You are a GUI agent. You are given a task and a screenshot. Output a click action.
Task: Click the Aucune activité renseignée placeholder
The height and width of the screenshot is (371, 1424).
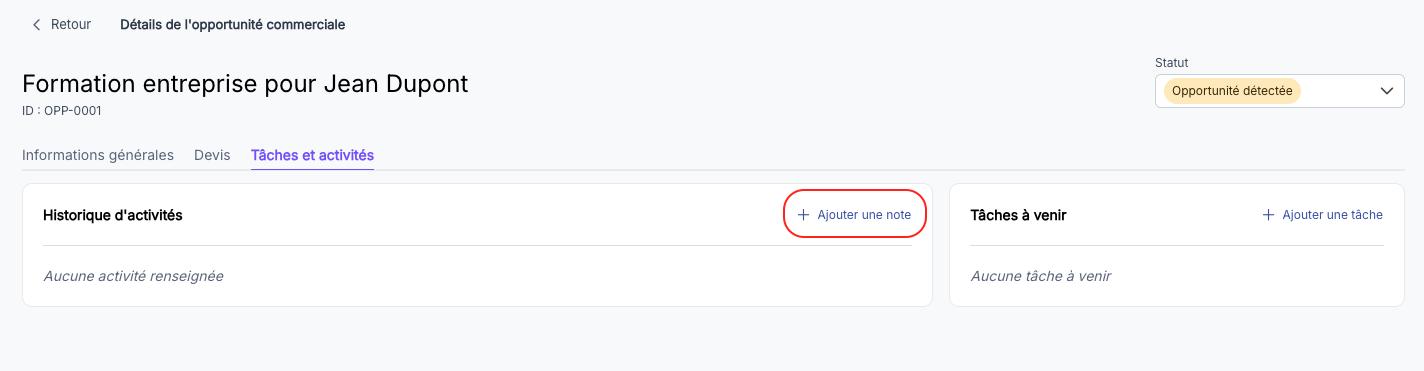[133, 276]
